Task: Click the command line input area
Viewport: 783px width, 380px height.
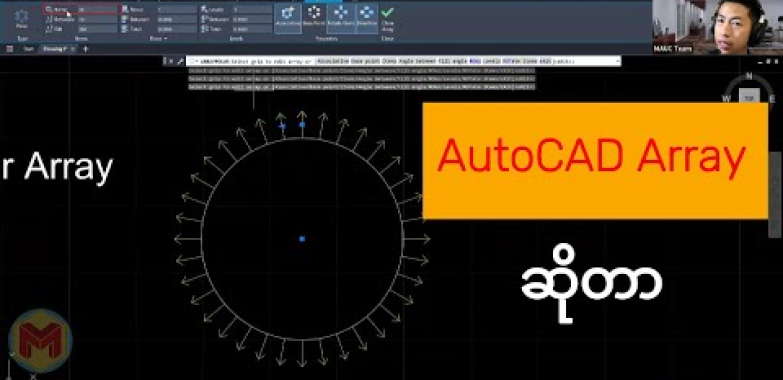Action: coord(403,61)
